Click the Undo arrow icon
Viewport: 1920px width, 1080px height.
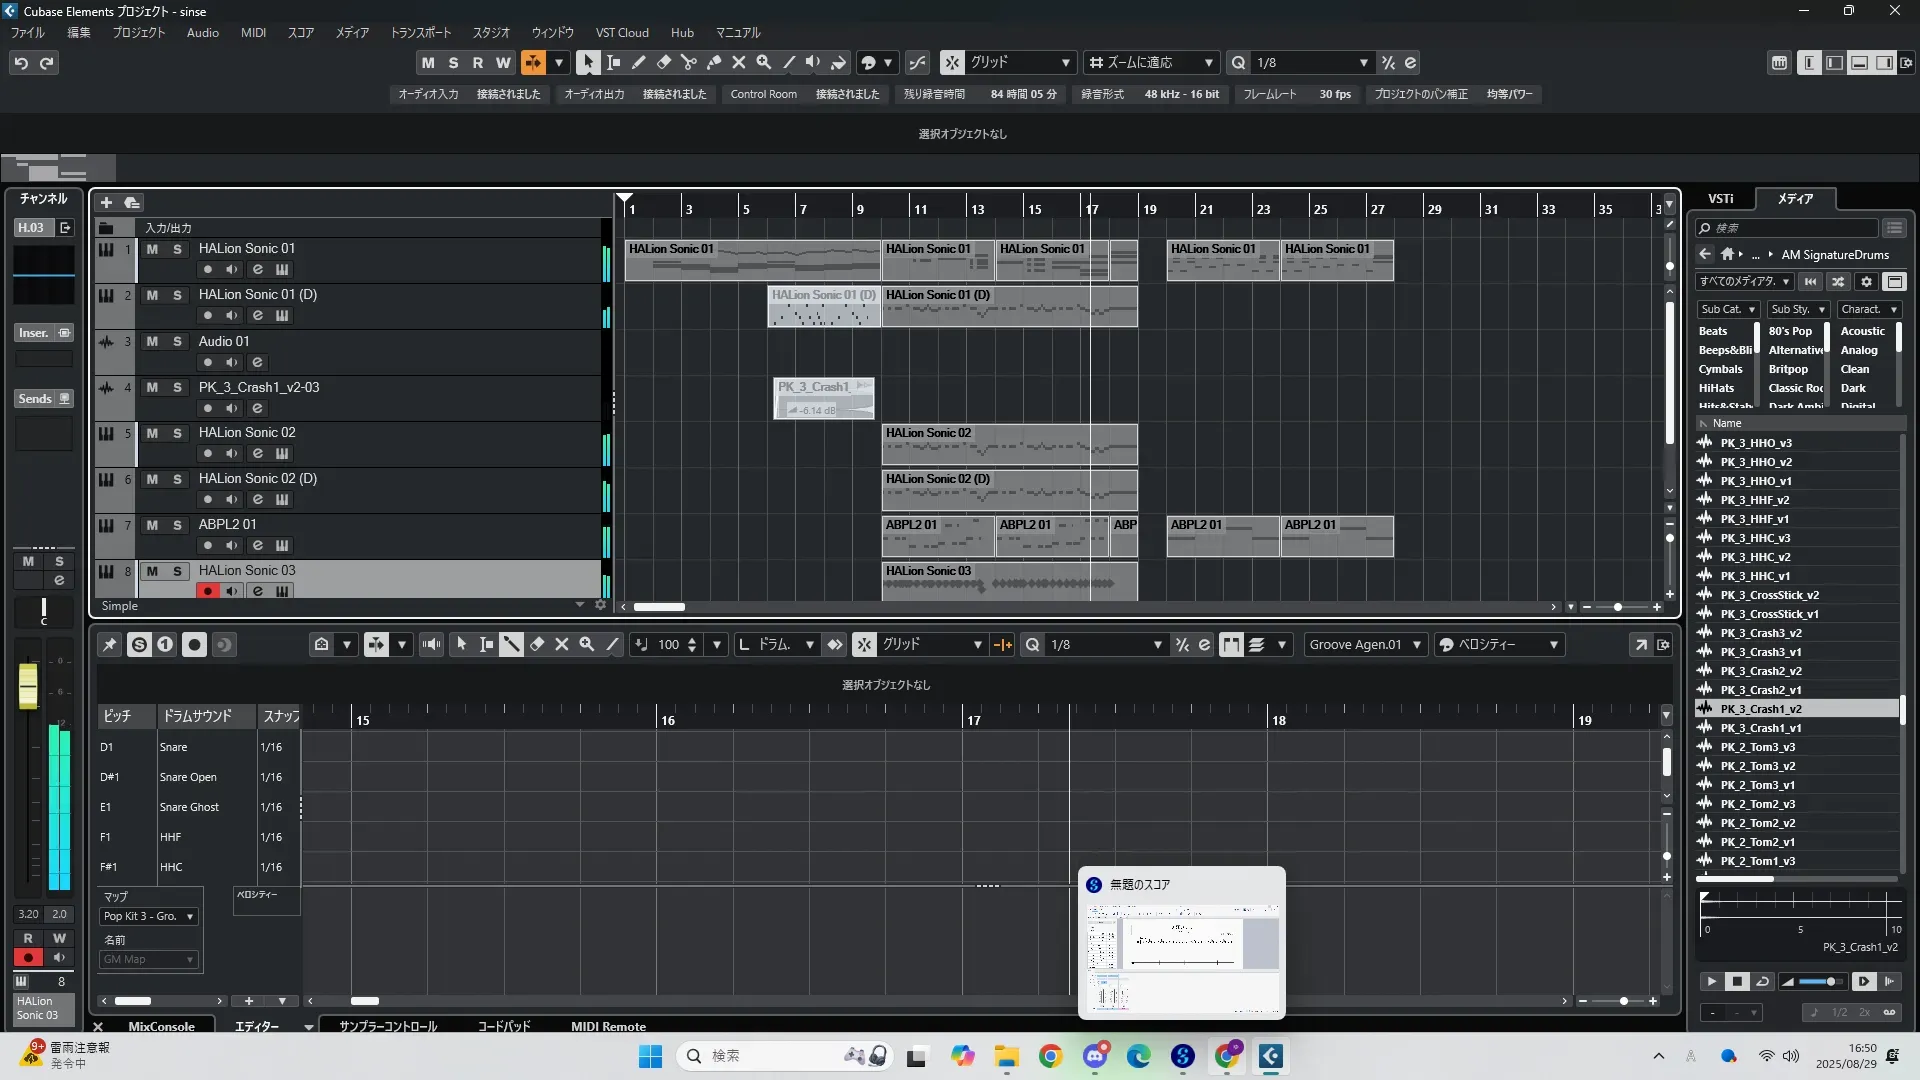point(20,63)
